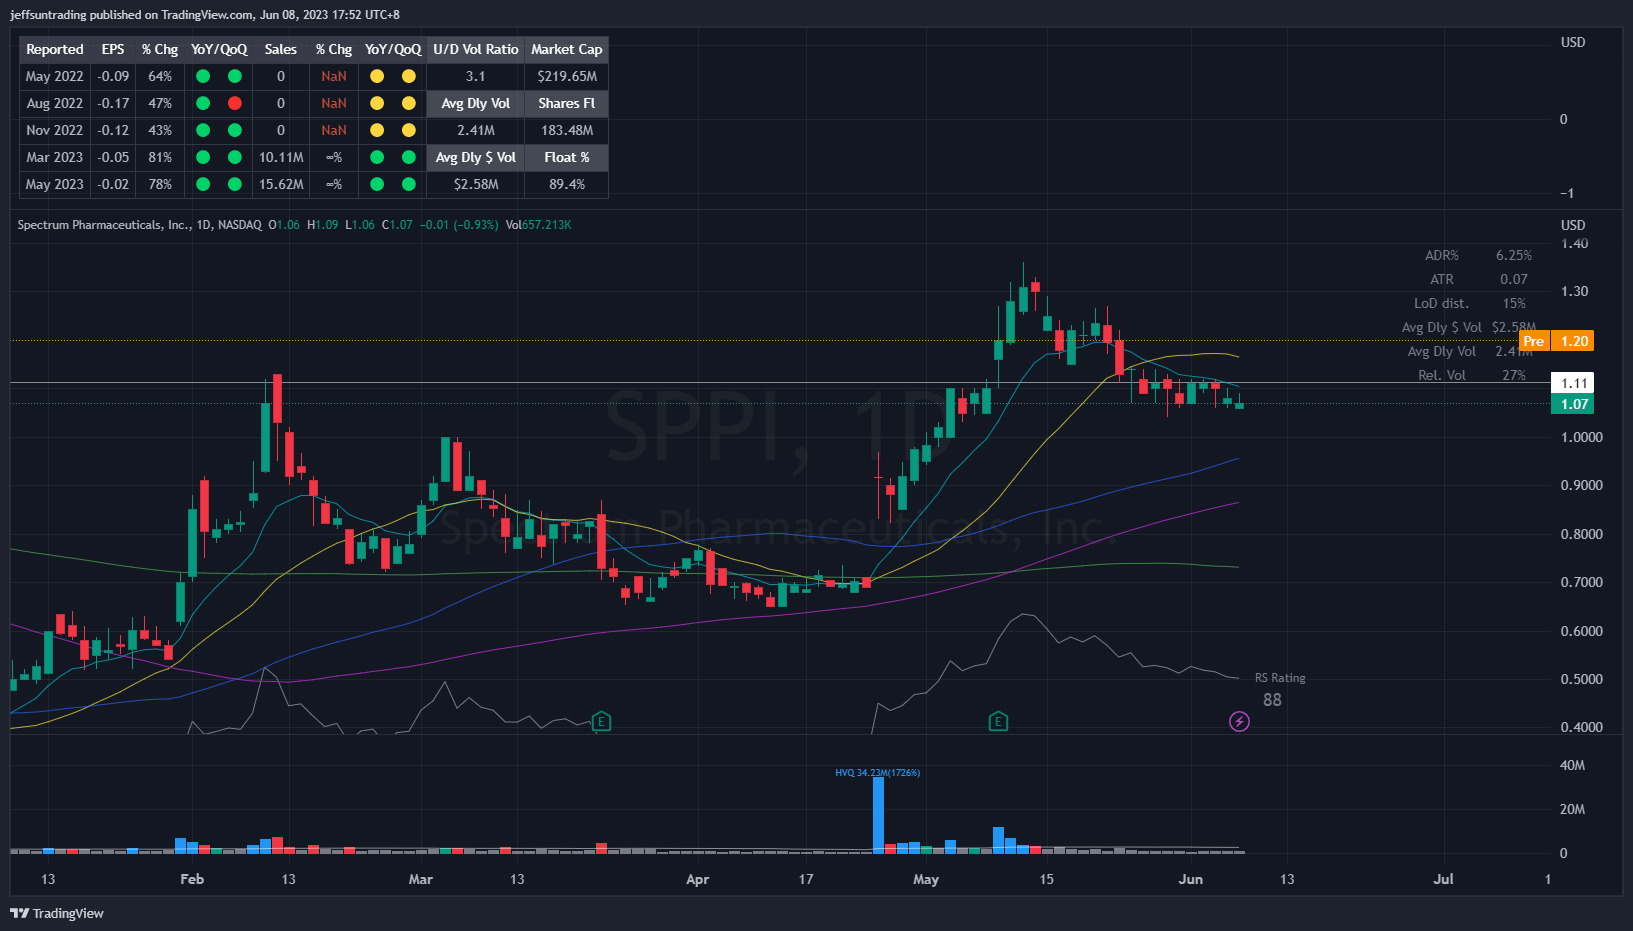Click the Jul date axis label
Screen dimensions: 1633x931
pos(1443,879)
